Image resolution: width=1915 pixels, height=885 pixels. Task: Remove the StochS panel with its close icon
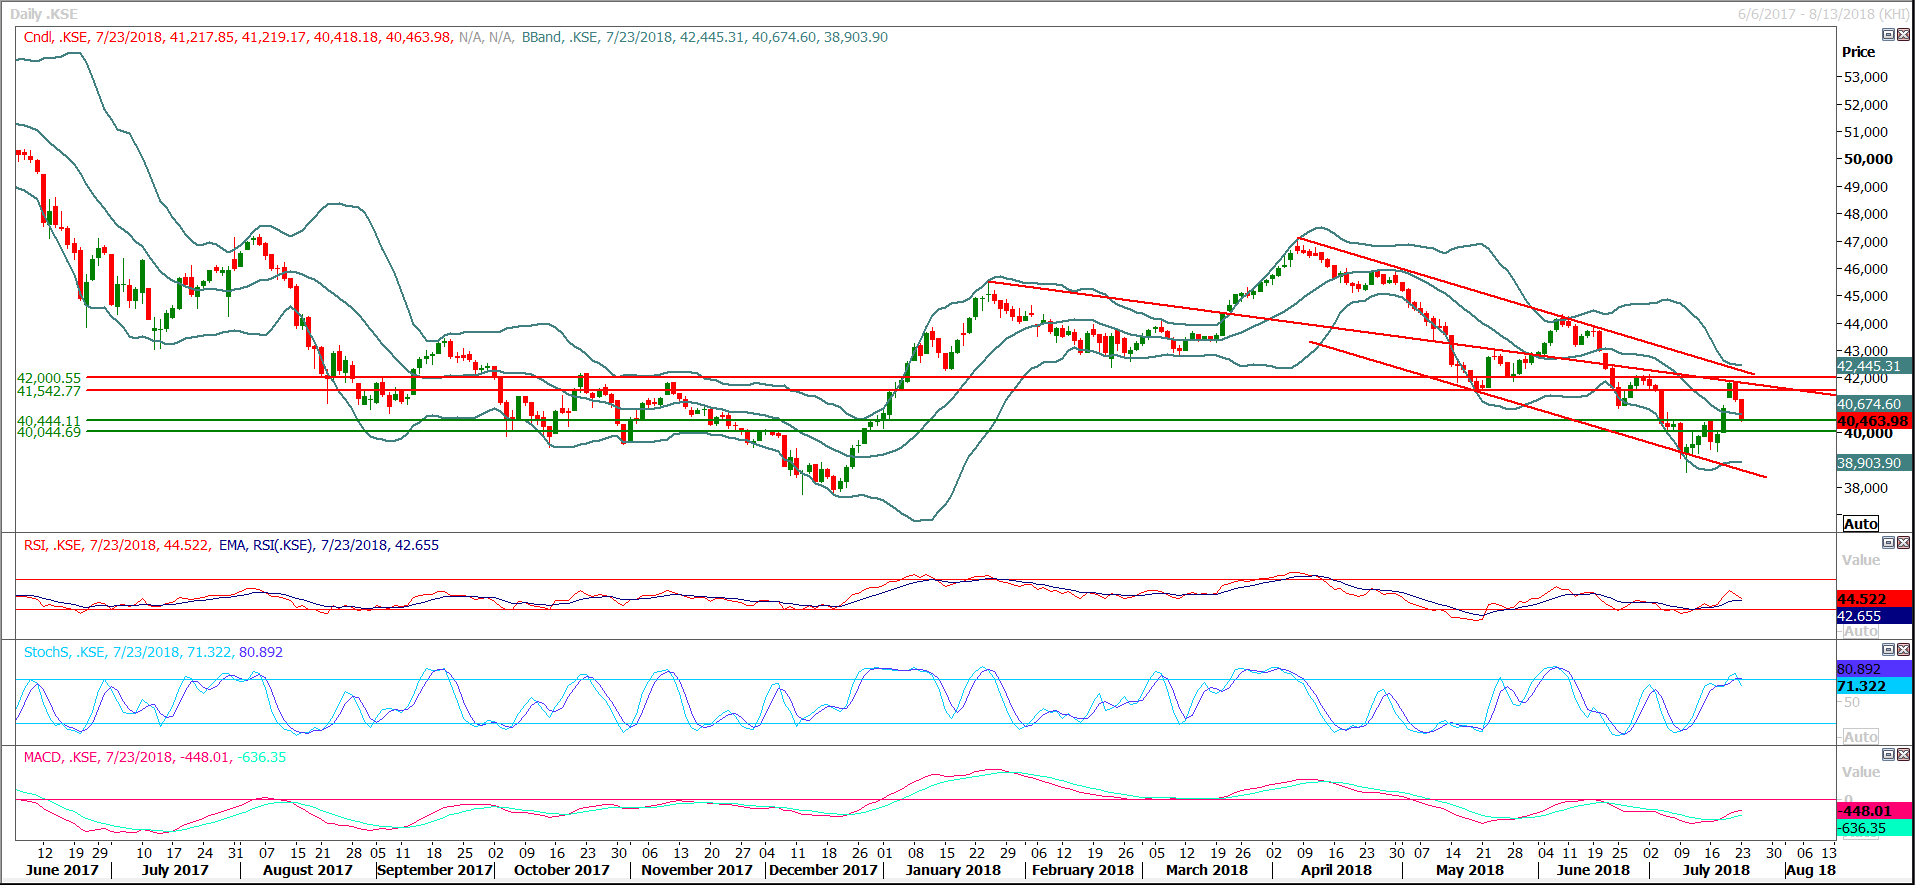coord(1903,650)
